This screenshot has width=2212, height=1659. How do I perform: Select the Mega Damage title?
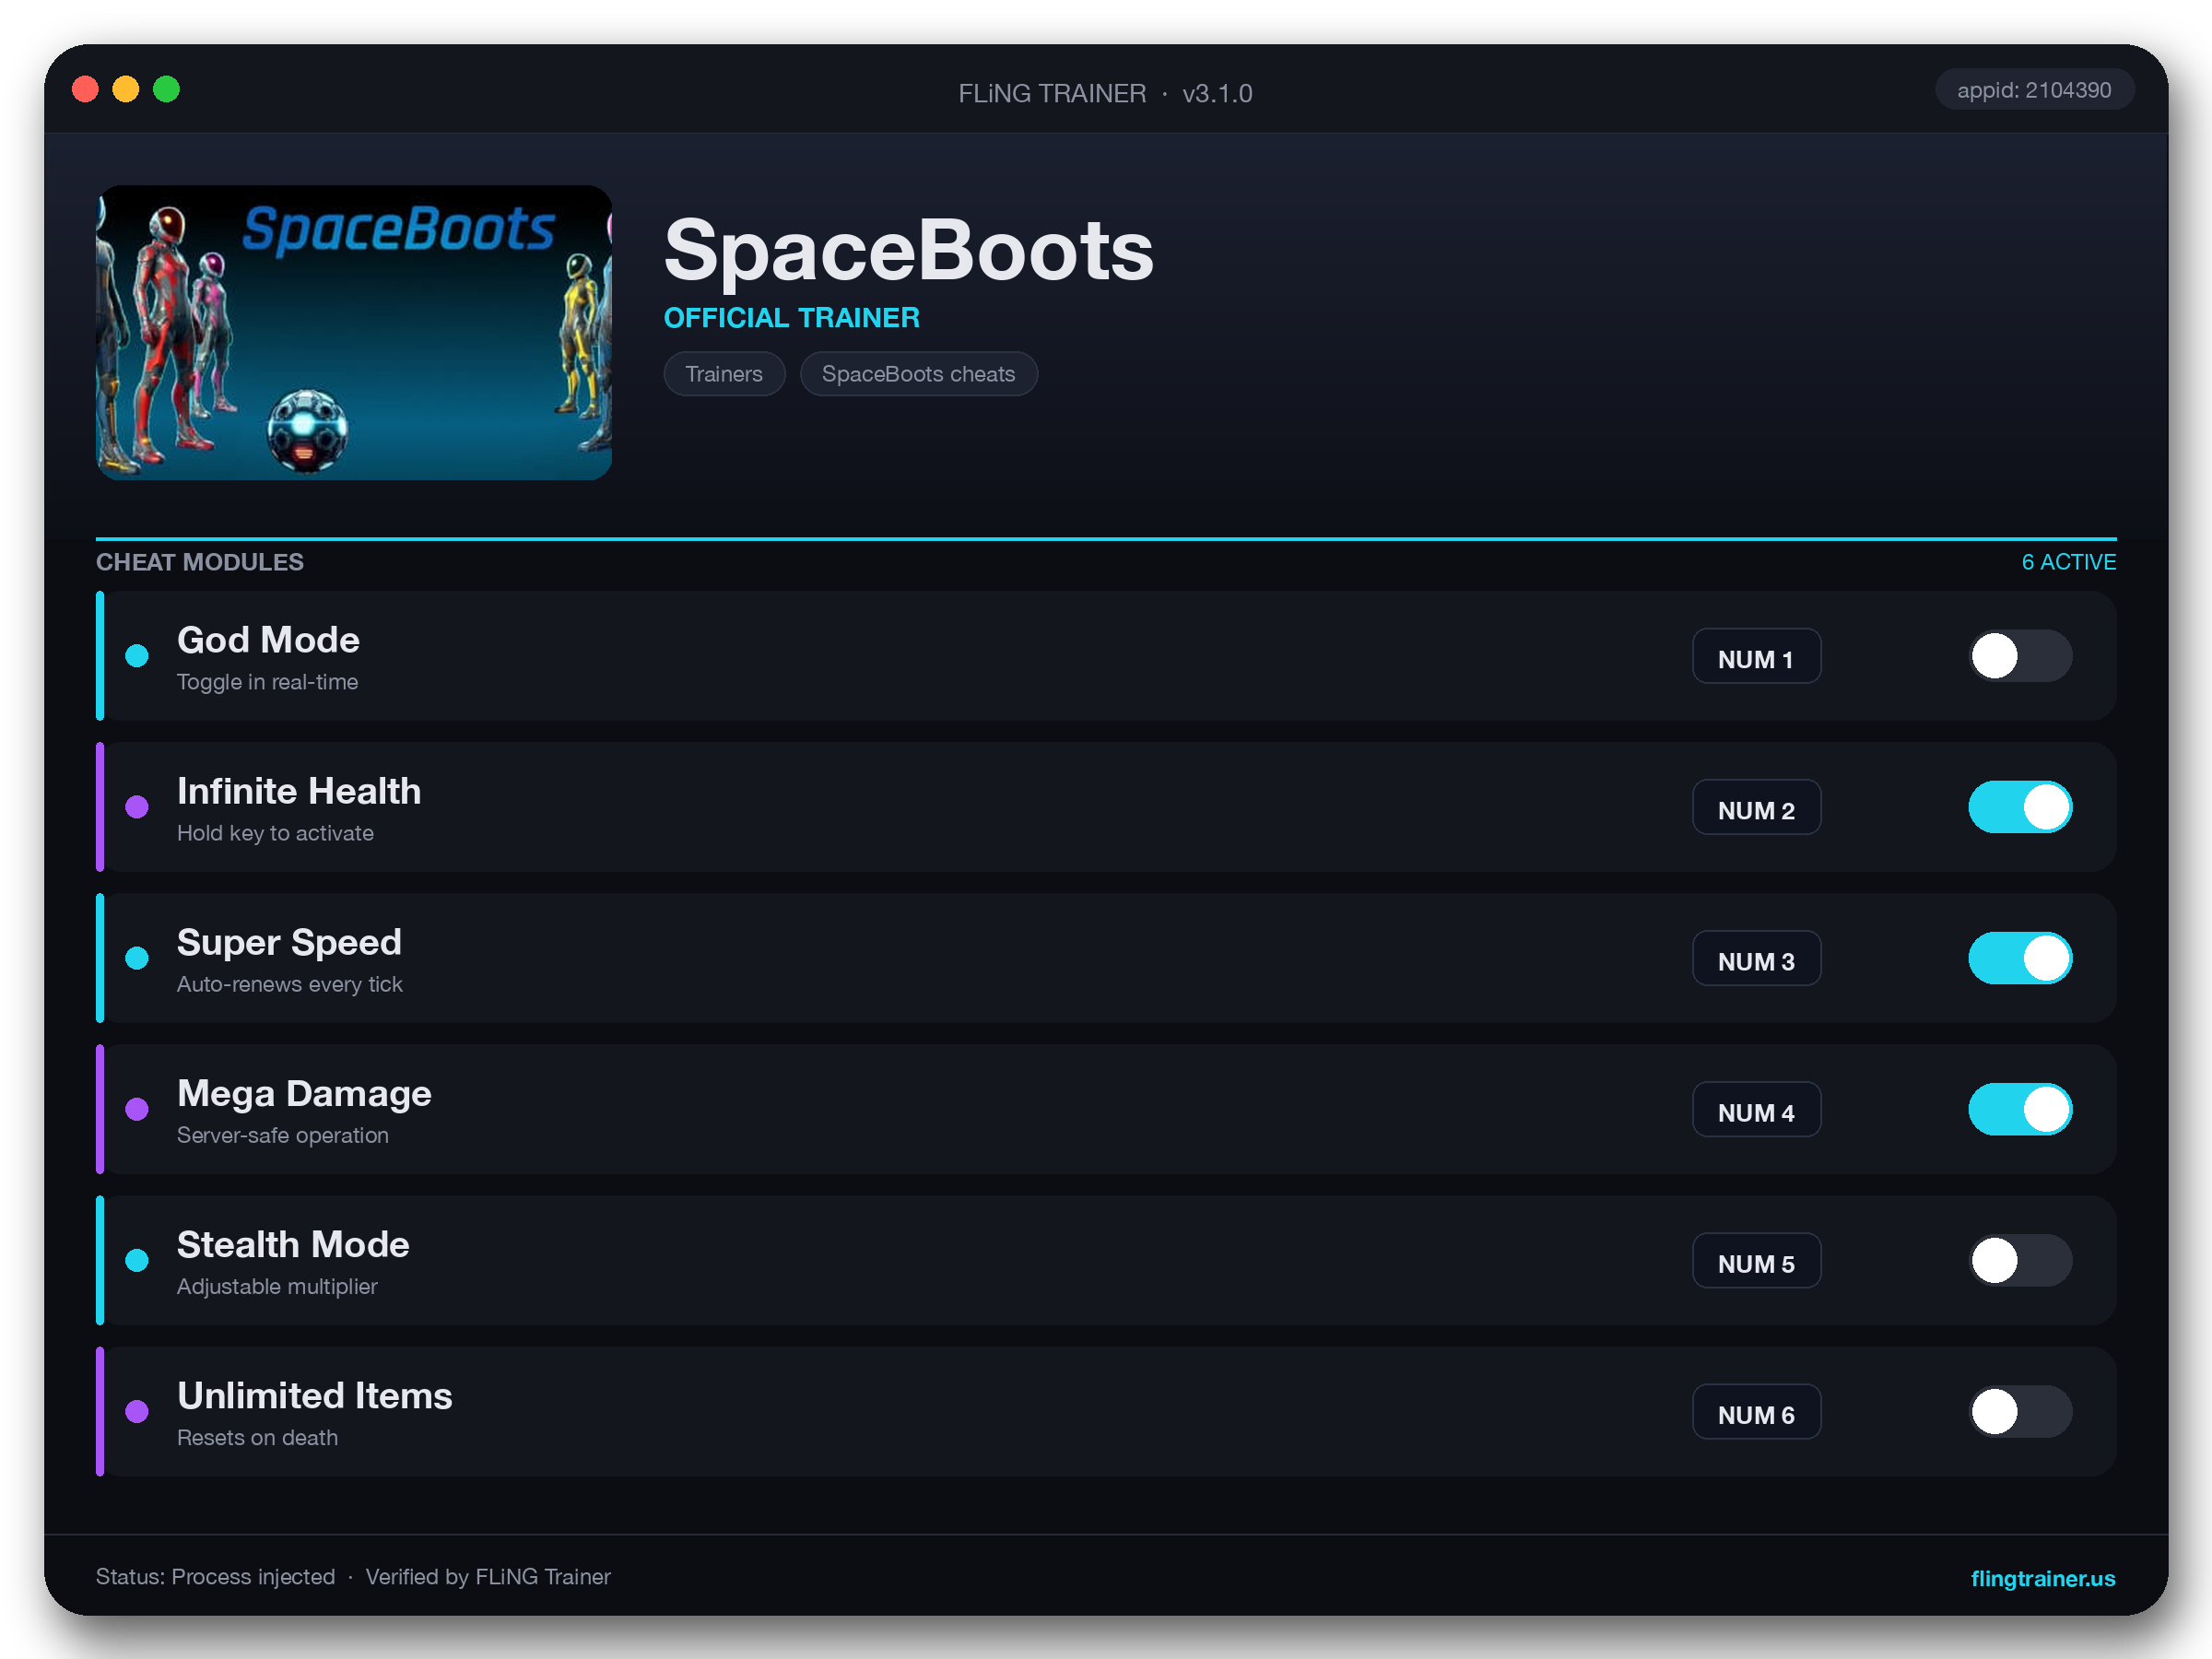[x=304, y=1093]
